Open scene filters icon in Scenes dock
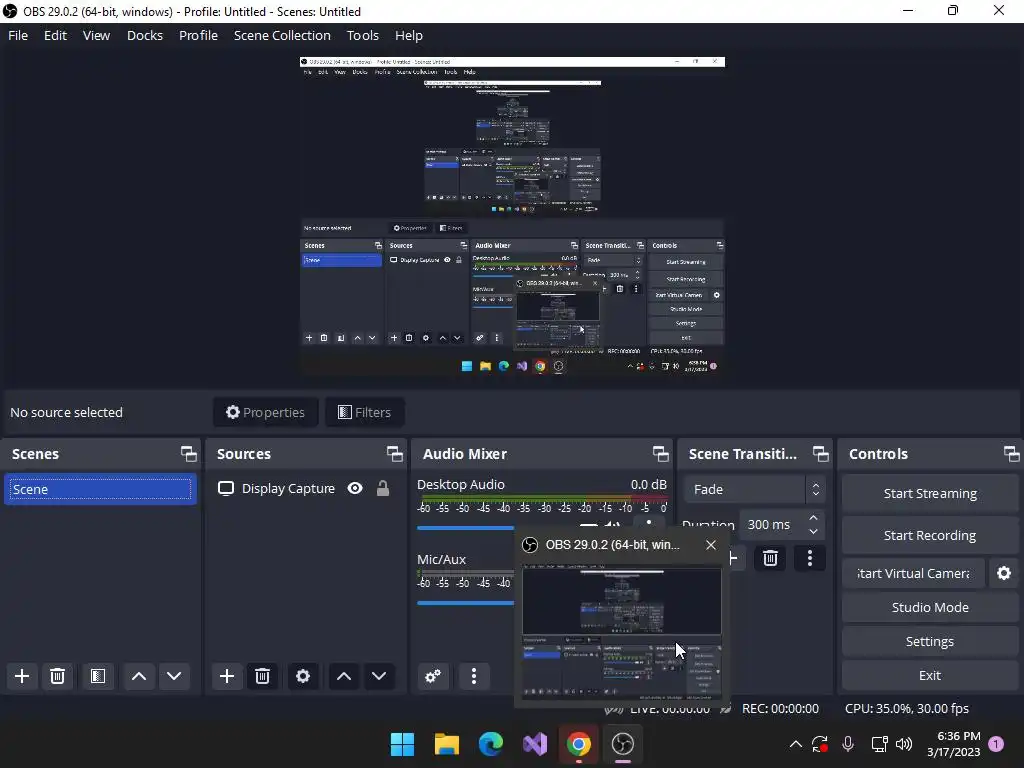This screenshot has width=1024, height=768. [x=98, y=676]
